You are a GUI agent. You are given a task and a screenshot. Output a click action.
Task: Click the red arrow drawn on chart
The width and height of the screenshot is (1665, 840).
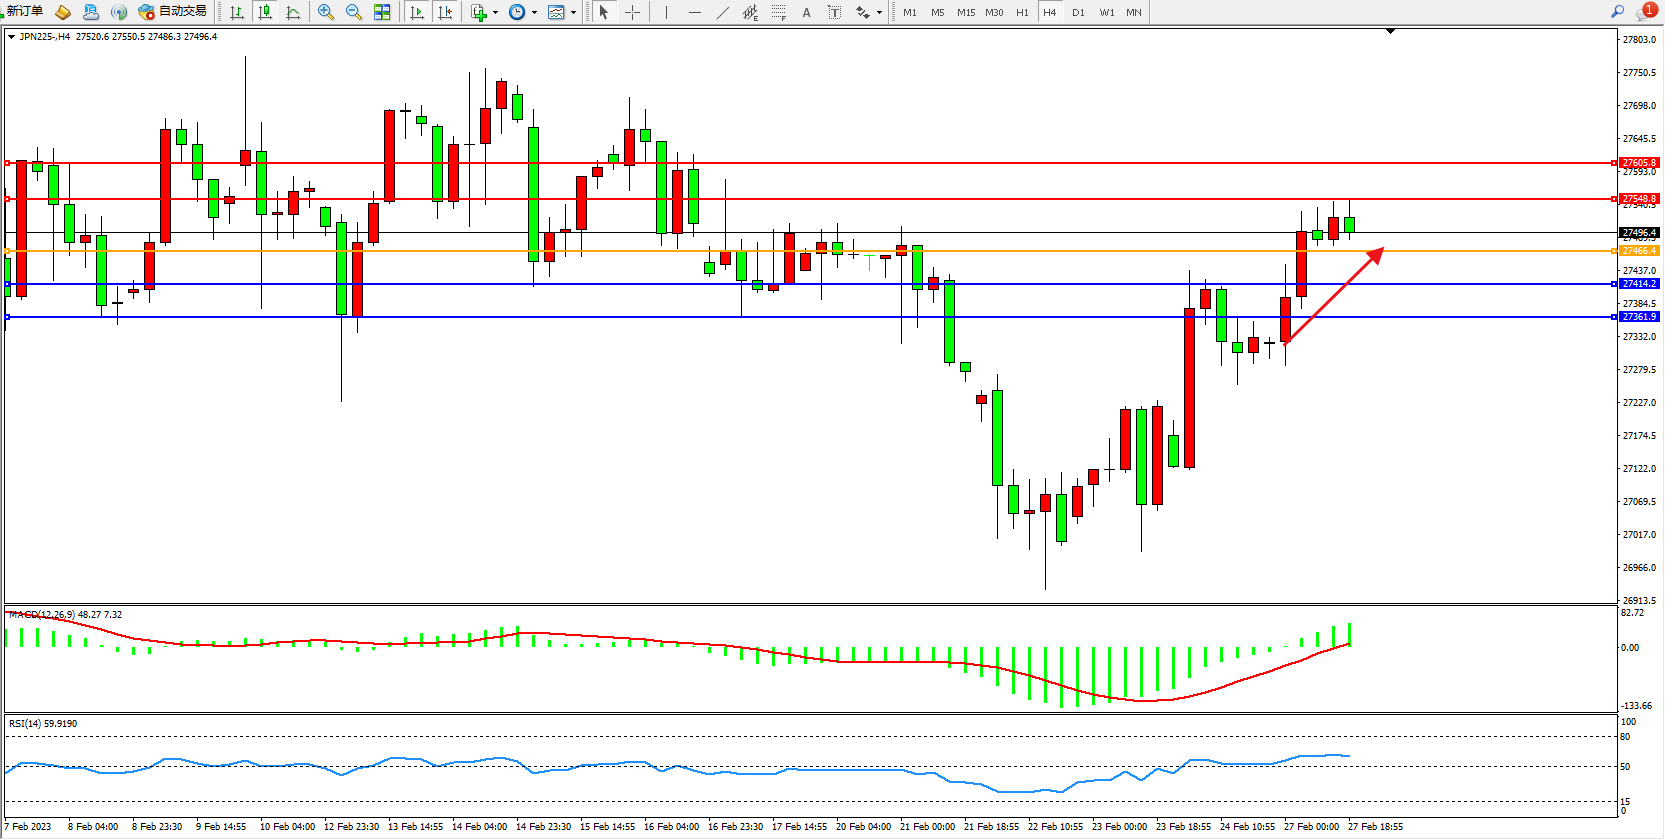pos(1335,295)
